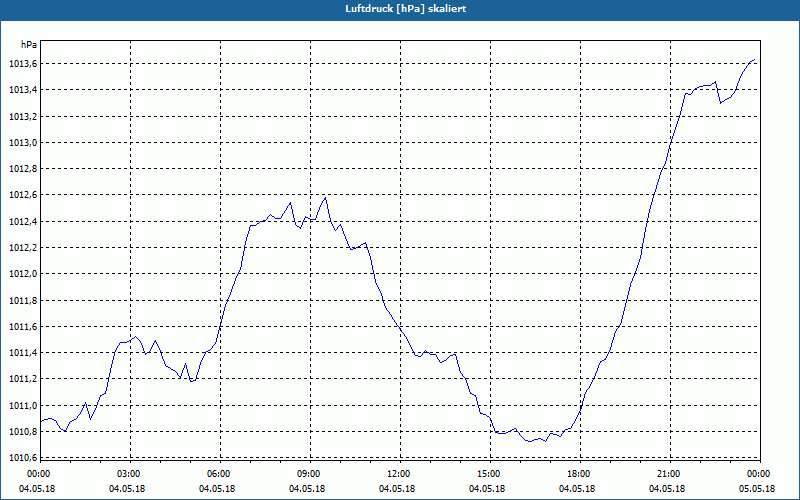Click the chart title 'Luftdruck [hPa] skaliert'

tap(406, 9)
